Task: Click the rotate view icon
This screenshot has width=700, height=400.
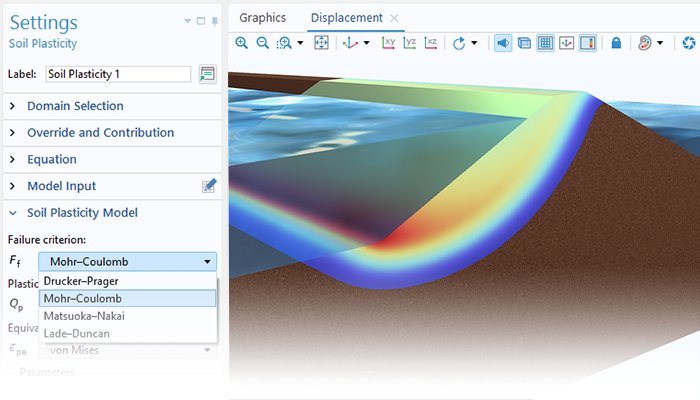Action: pyautogui.click(x=459, y=43)
